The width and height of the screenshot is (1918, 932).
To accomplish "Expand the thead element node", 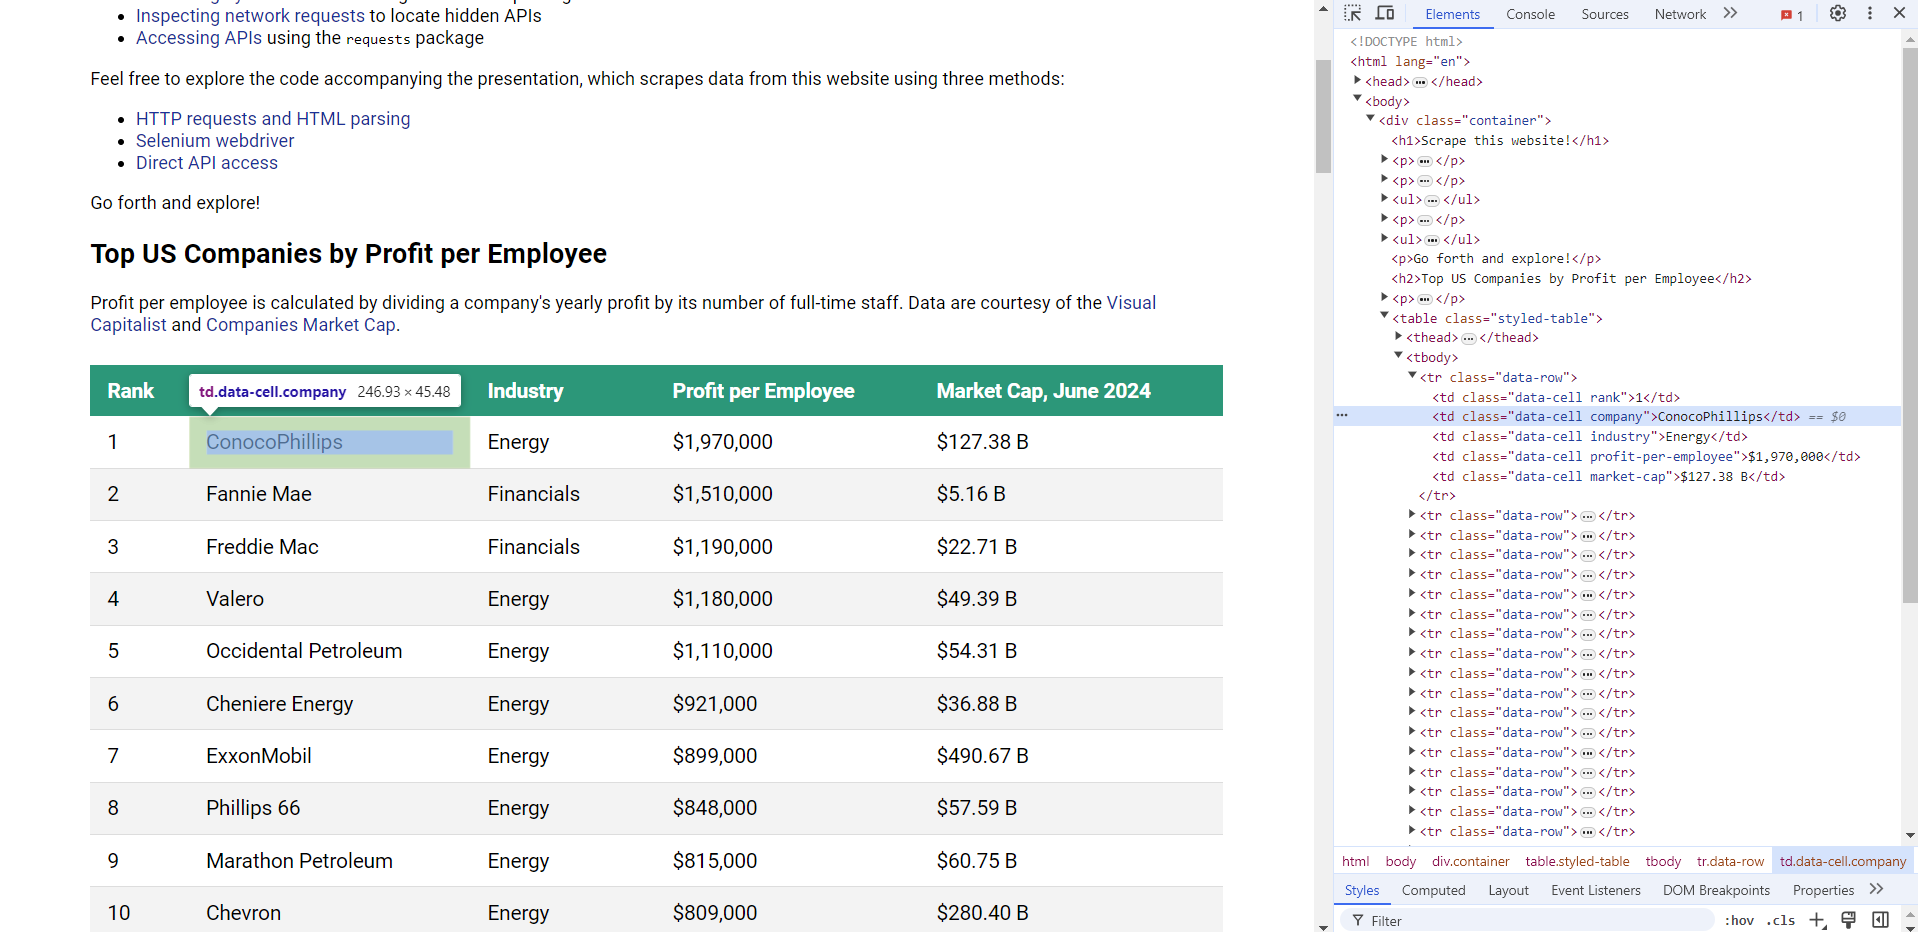I will 1398,336.
